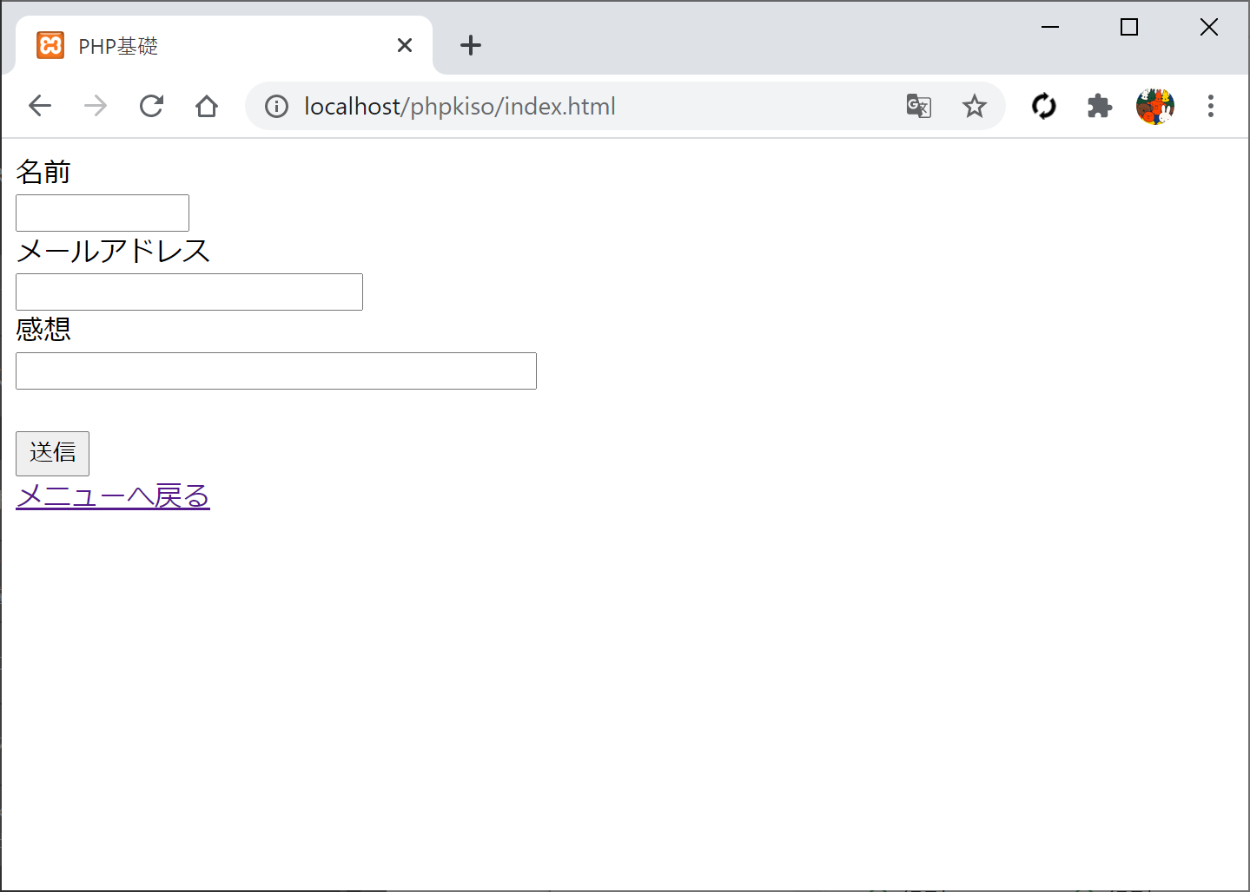Click the メールアドレス input field
The image size is (1250, 892).
coord(189,292)
